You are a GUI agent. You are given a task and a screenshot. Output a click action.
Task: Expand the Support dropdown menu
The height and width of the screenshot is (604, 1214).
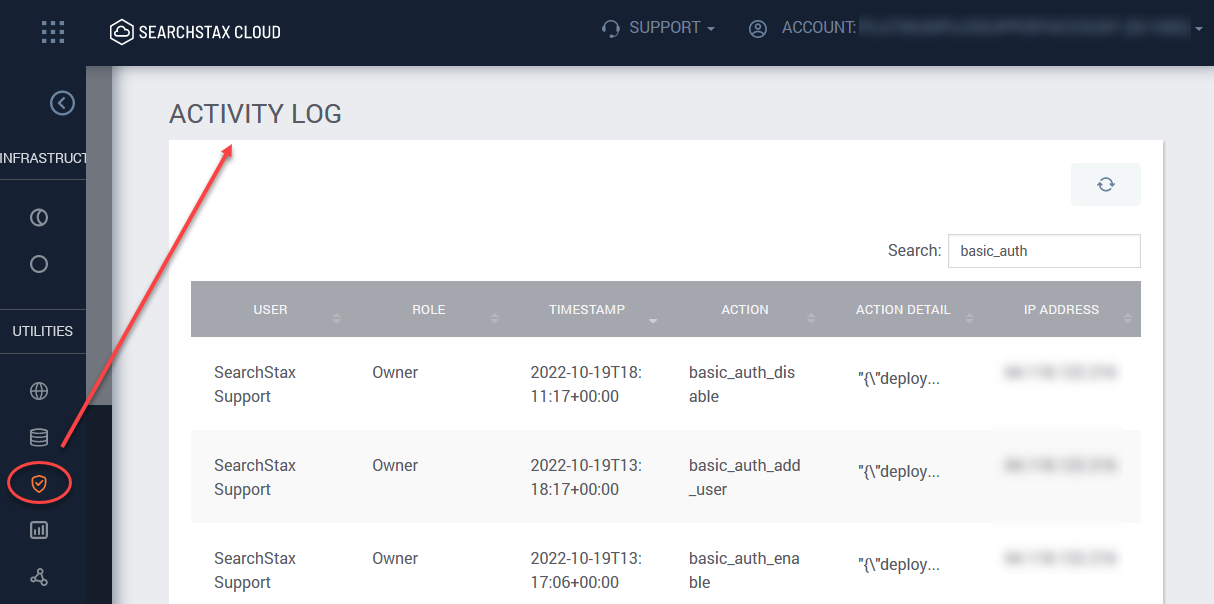pyautogui.click(x=658, y=28)
